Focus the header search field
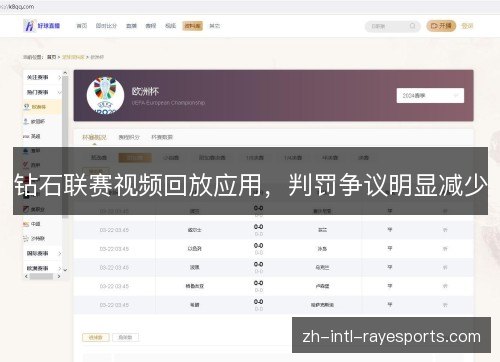This screenshot has height=362, width=500. pos(392,26)
